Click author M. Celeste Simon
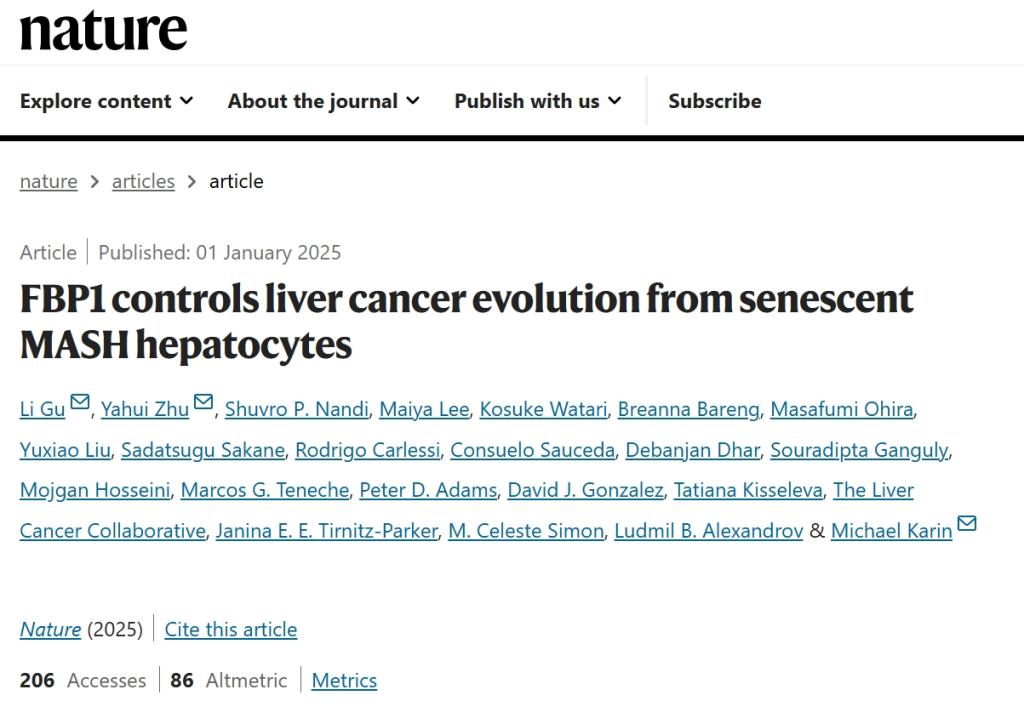Image resolution: width=1024 pixels, height=718 pixels. point(526,530)
